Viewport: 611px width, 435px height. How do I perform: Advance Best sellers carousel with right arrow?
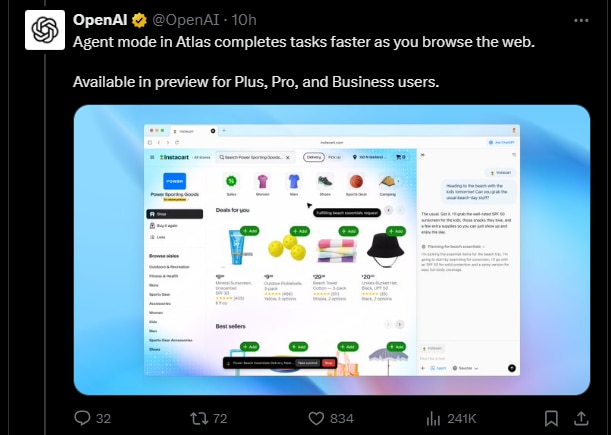(400, 324)
